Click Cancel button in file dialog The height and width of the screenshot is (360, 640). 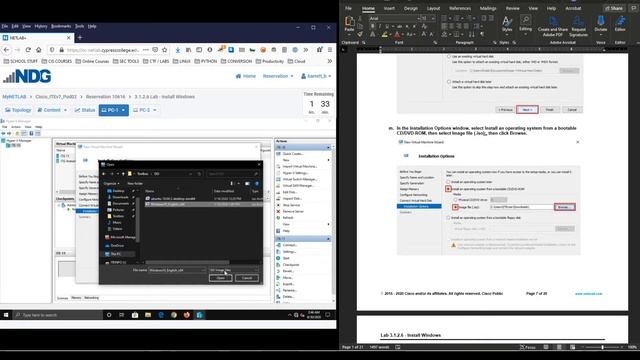point(247,278)
